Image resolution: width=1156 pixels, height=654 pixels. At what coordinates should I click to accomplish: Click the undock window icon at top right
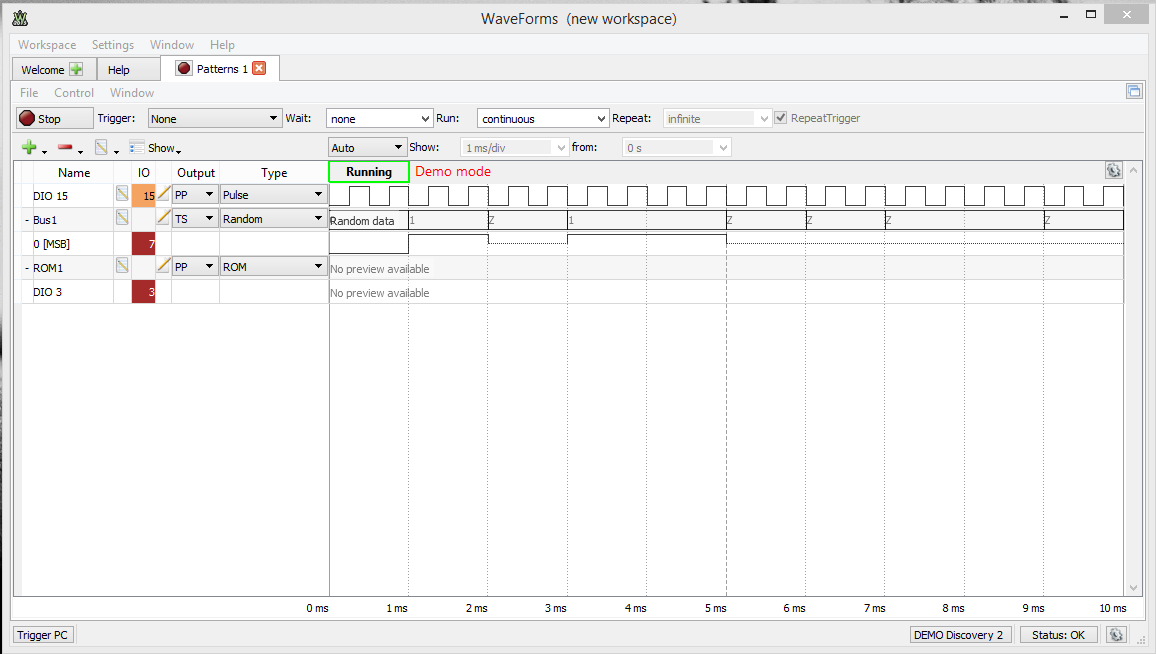[1134, 91]
